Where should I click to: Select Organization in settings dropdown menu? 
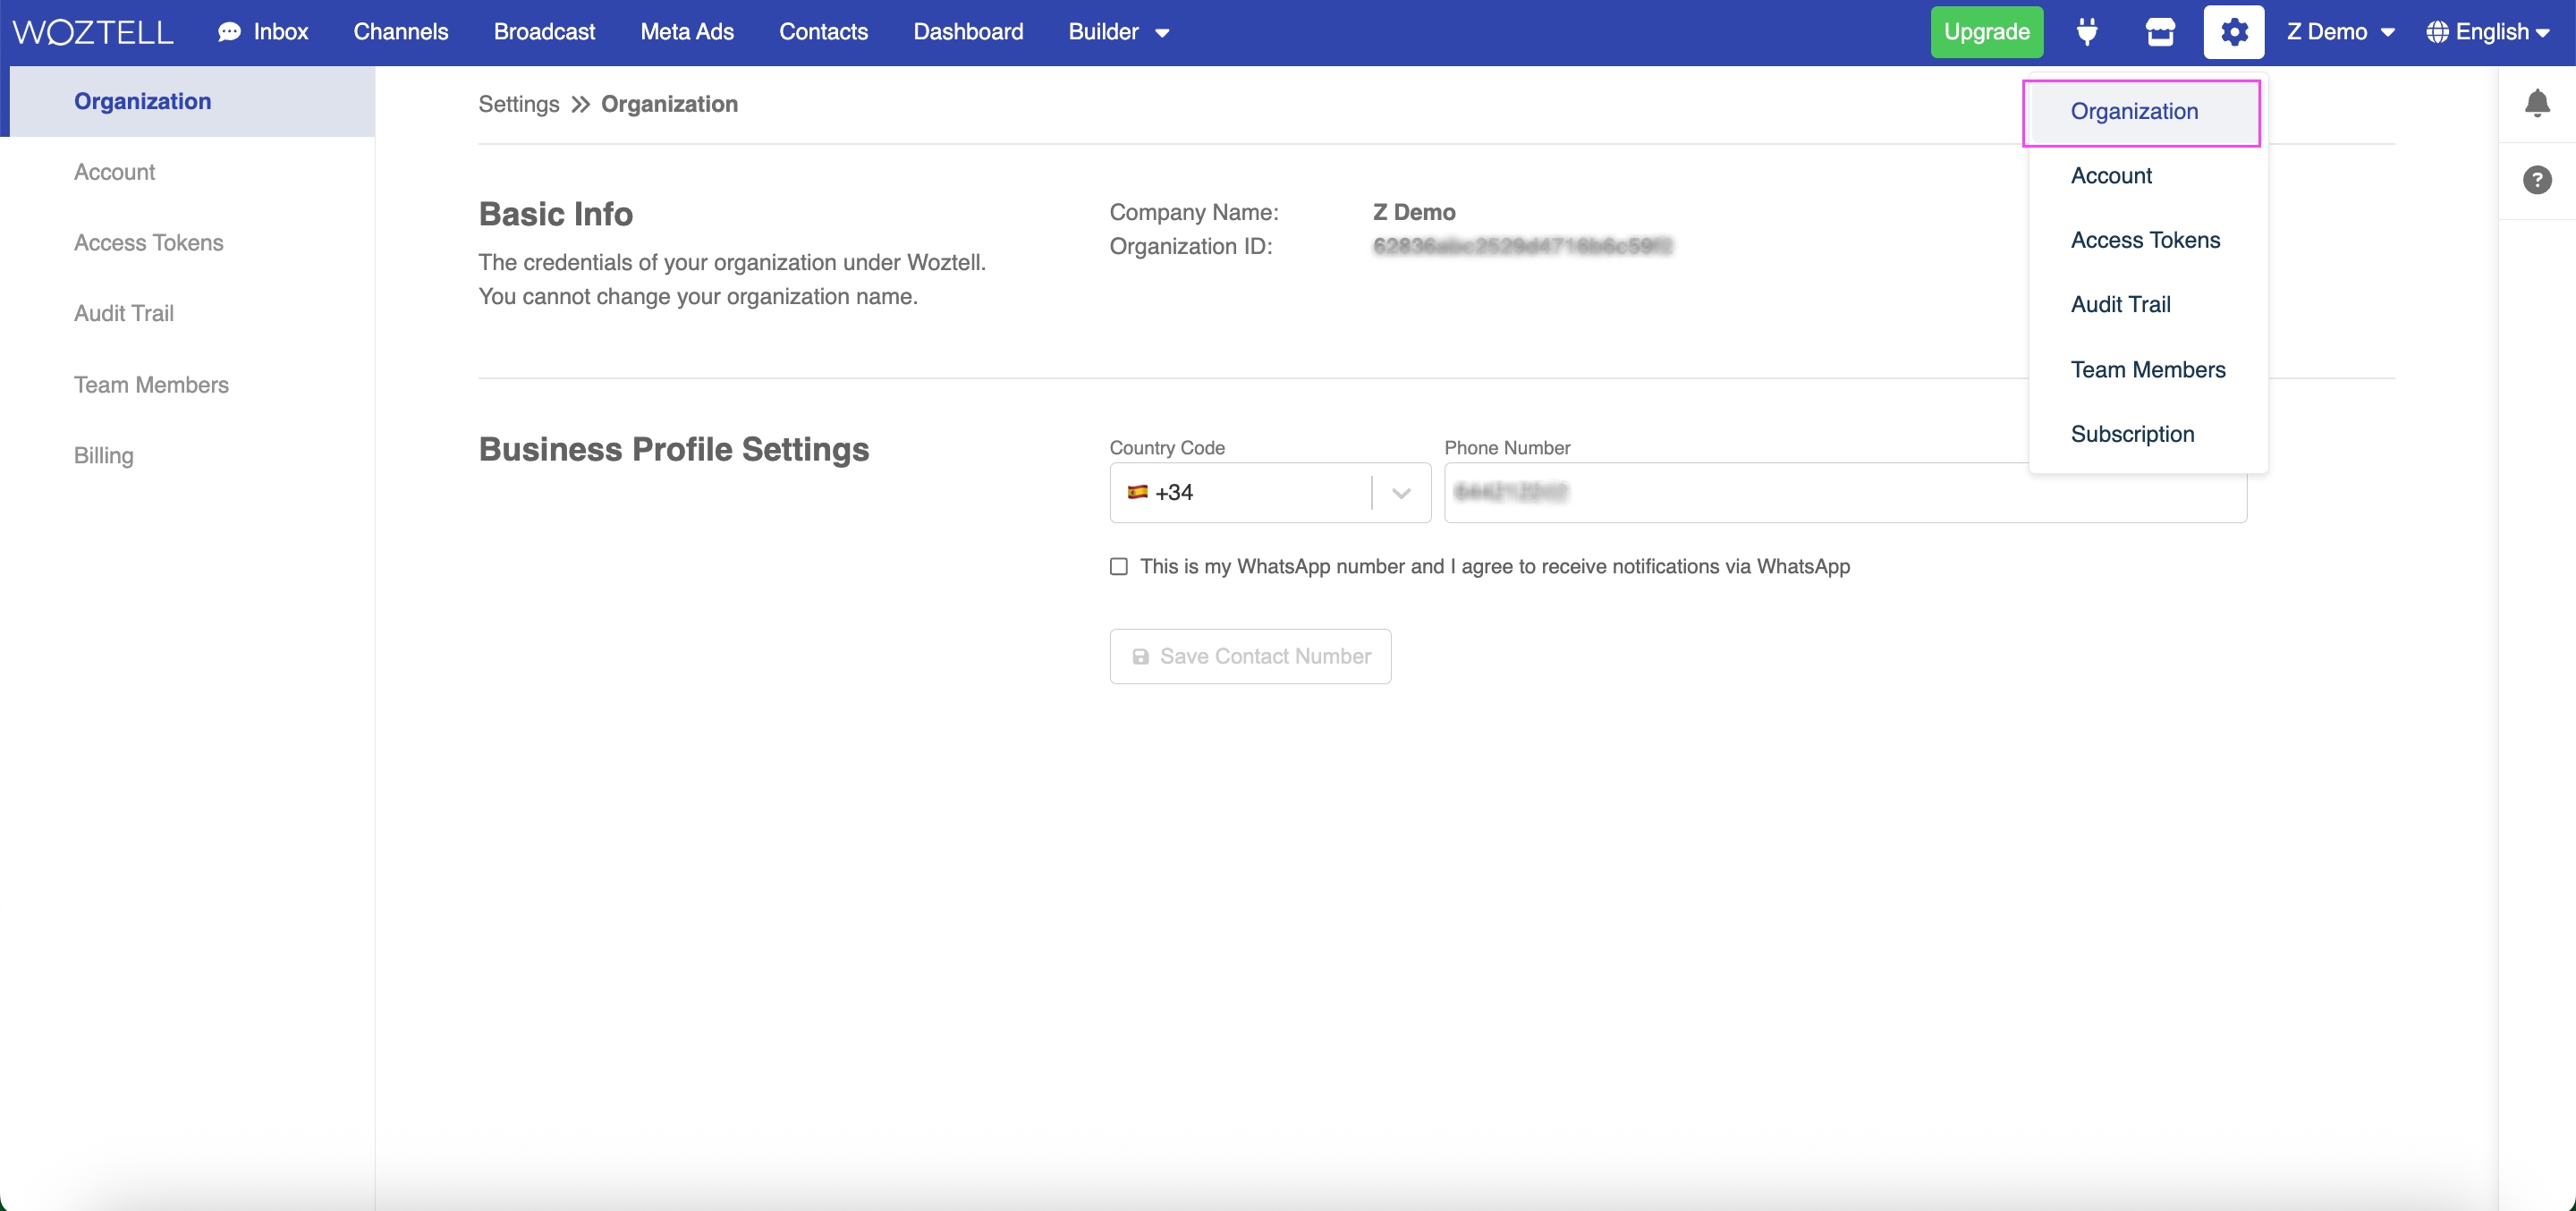pyautogui.click(x=2141, y=112)
